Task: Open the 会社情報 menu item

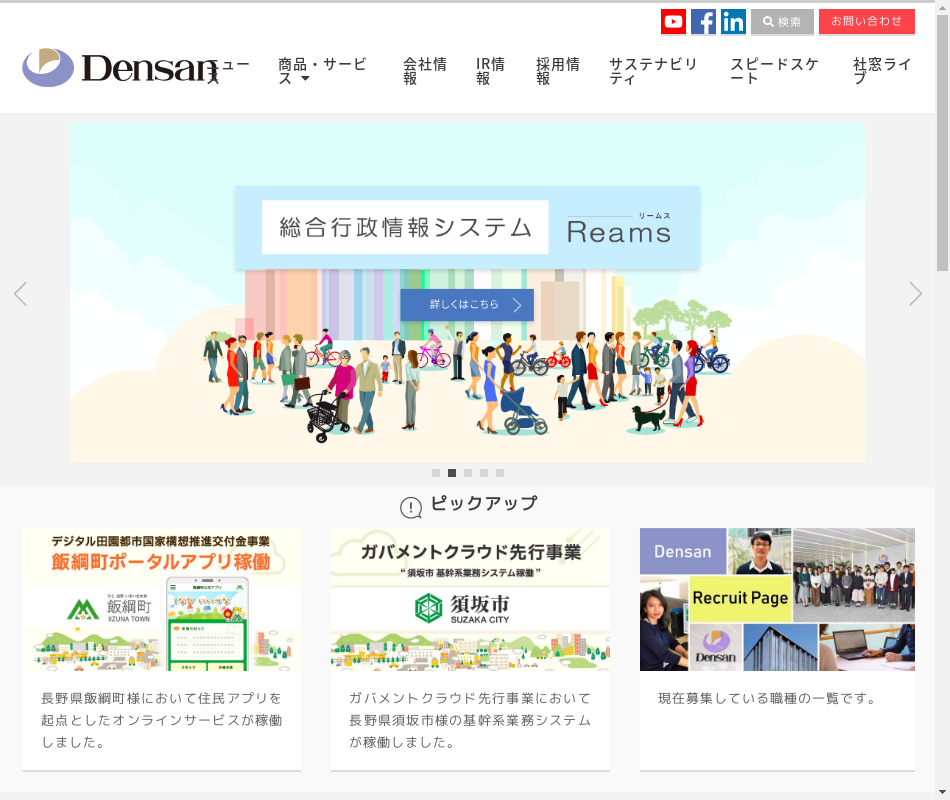Action: pos(424,71)
